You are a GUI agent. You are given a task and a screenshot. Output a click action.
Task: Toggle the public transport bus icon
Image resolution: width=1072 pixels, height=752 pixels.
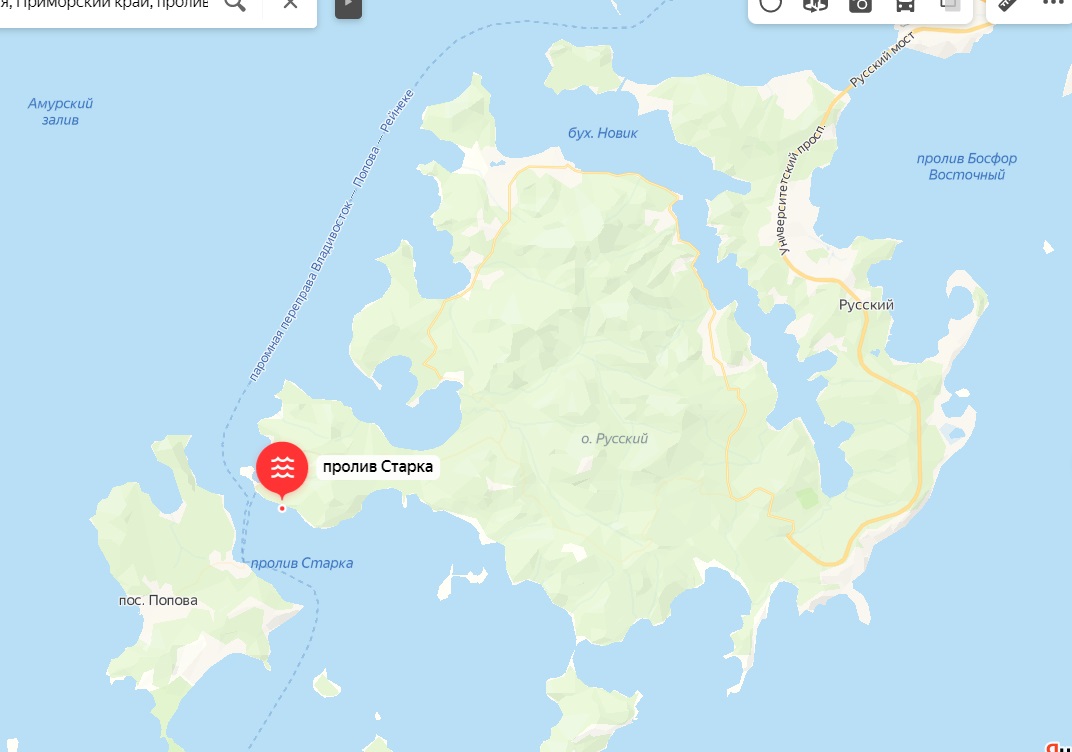[x=904, y=5]
